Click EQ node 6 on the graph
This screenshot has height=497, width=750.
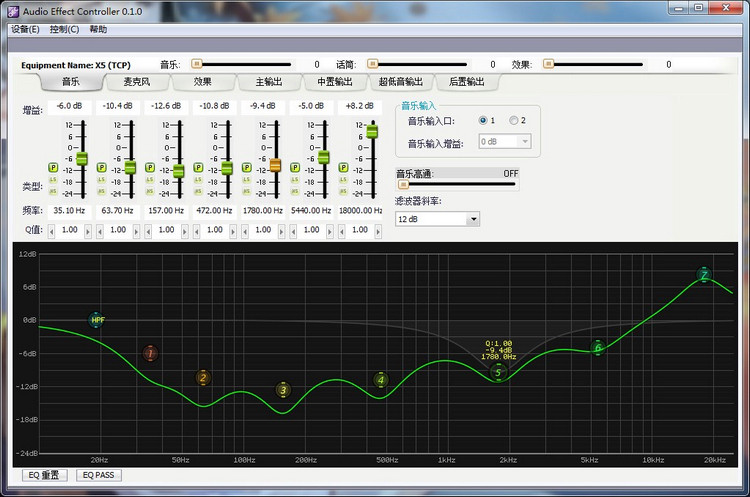pyautogui.click(x=598, y=348)
